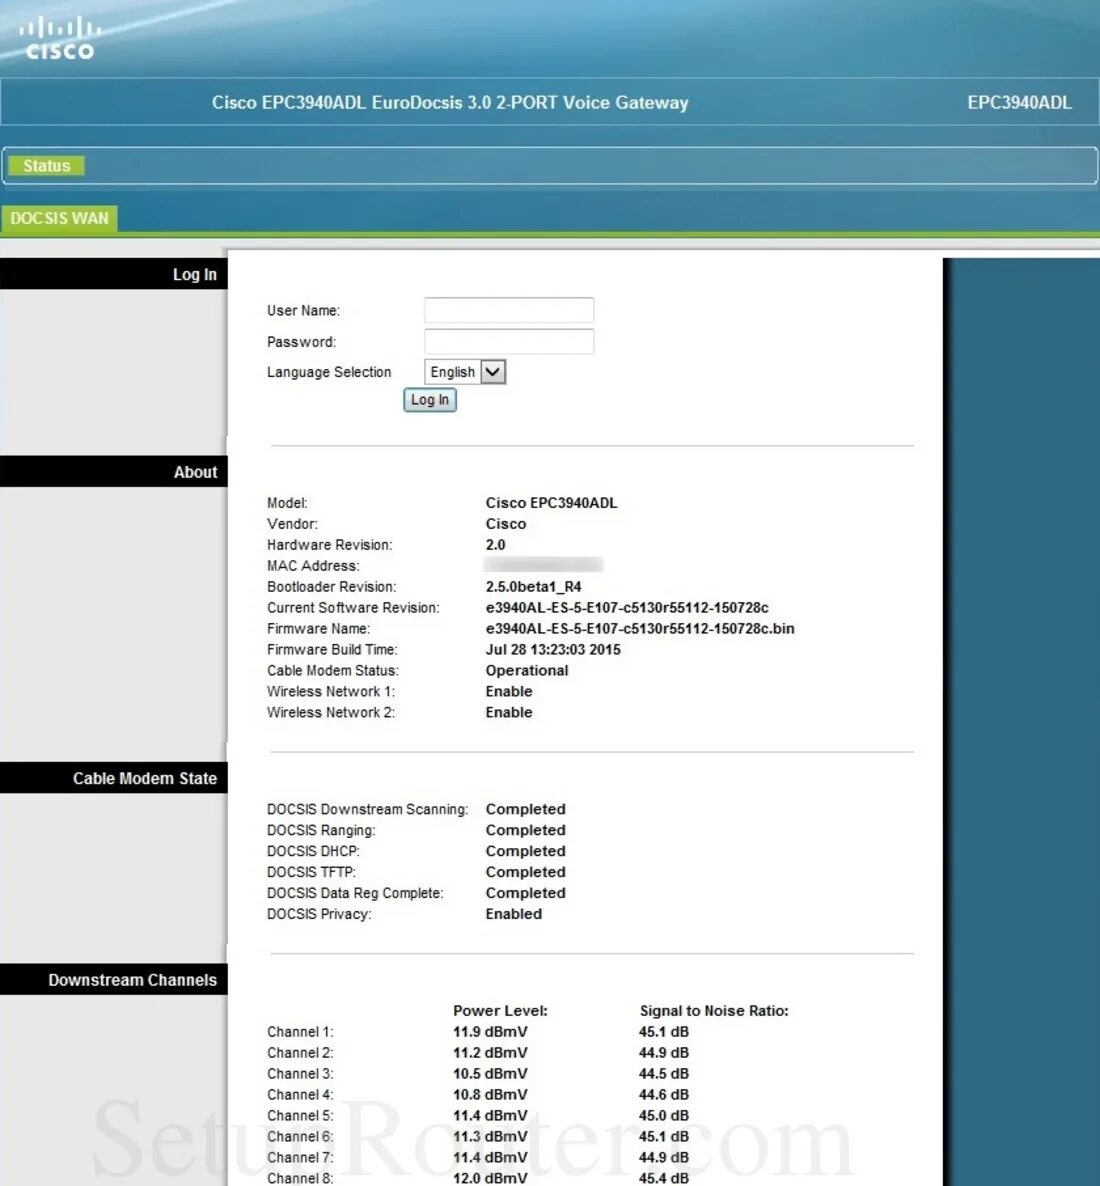Click DOCSIS Privacy Enabled value
Image resolution: width=1100 pixels, height=1186 pixels.
click(513, 914)
